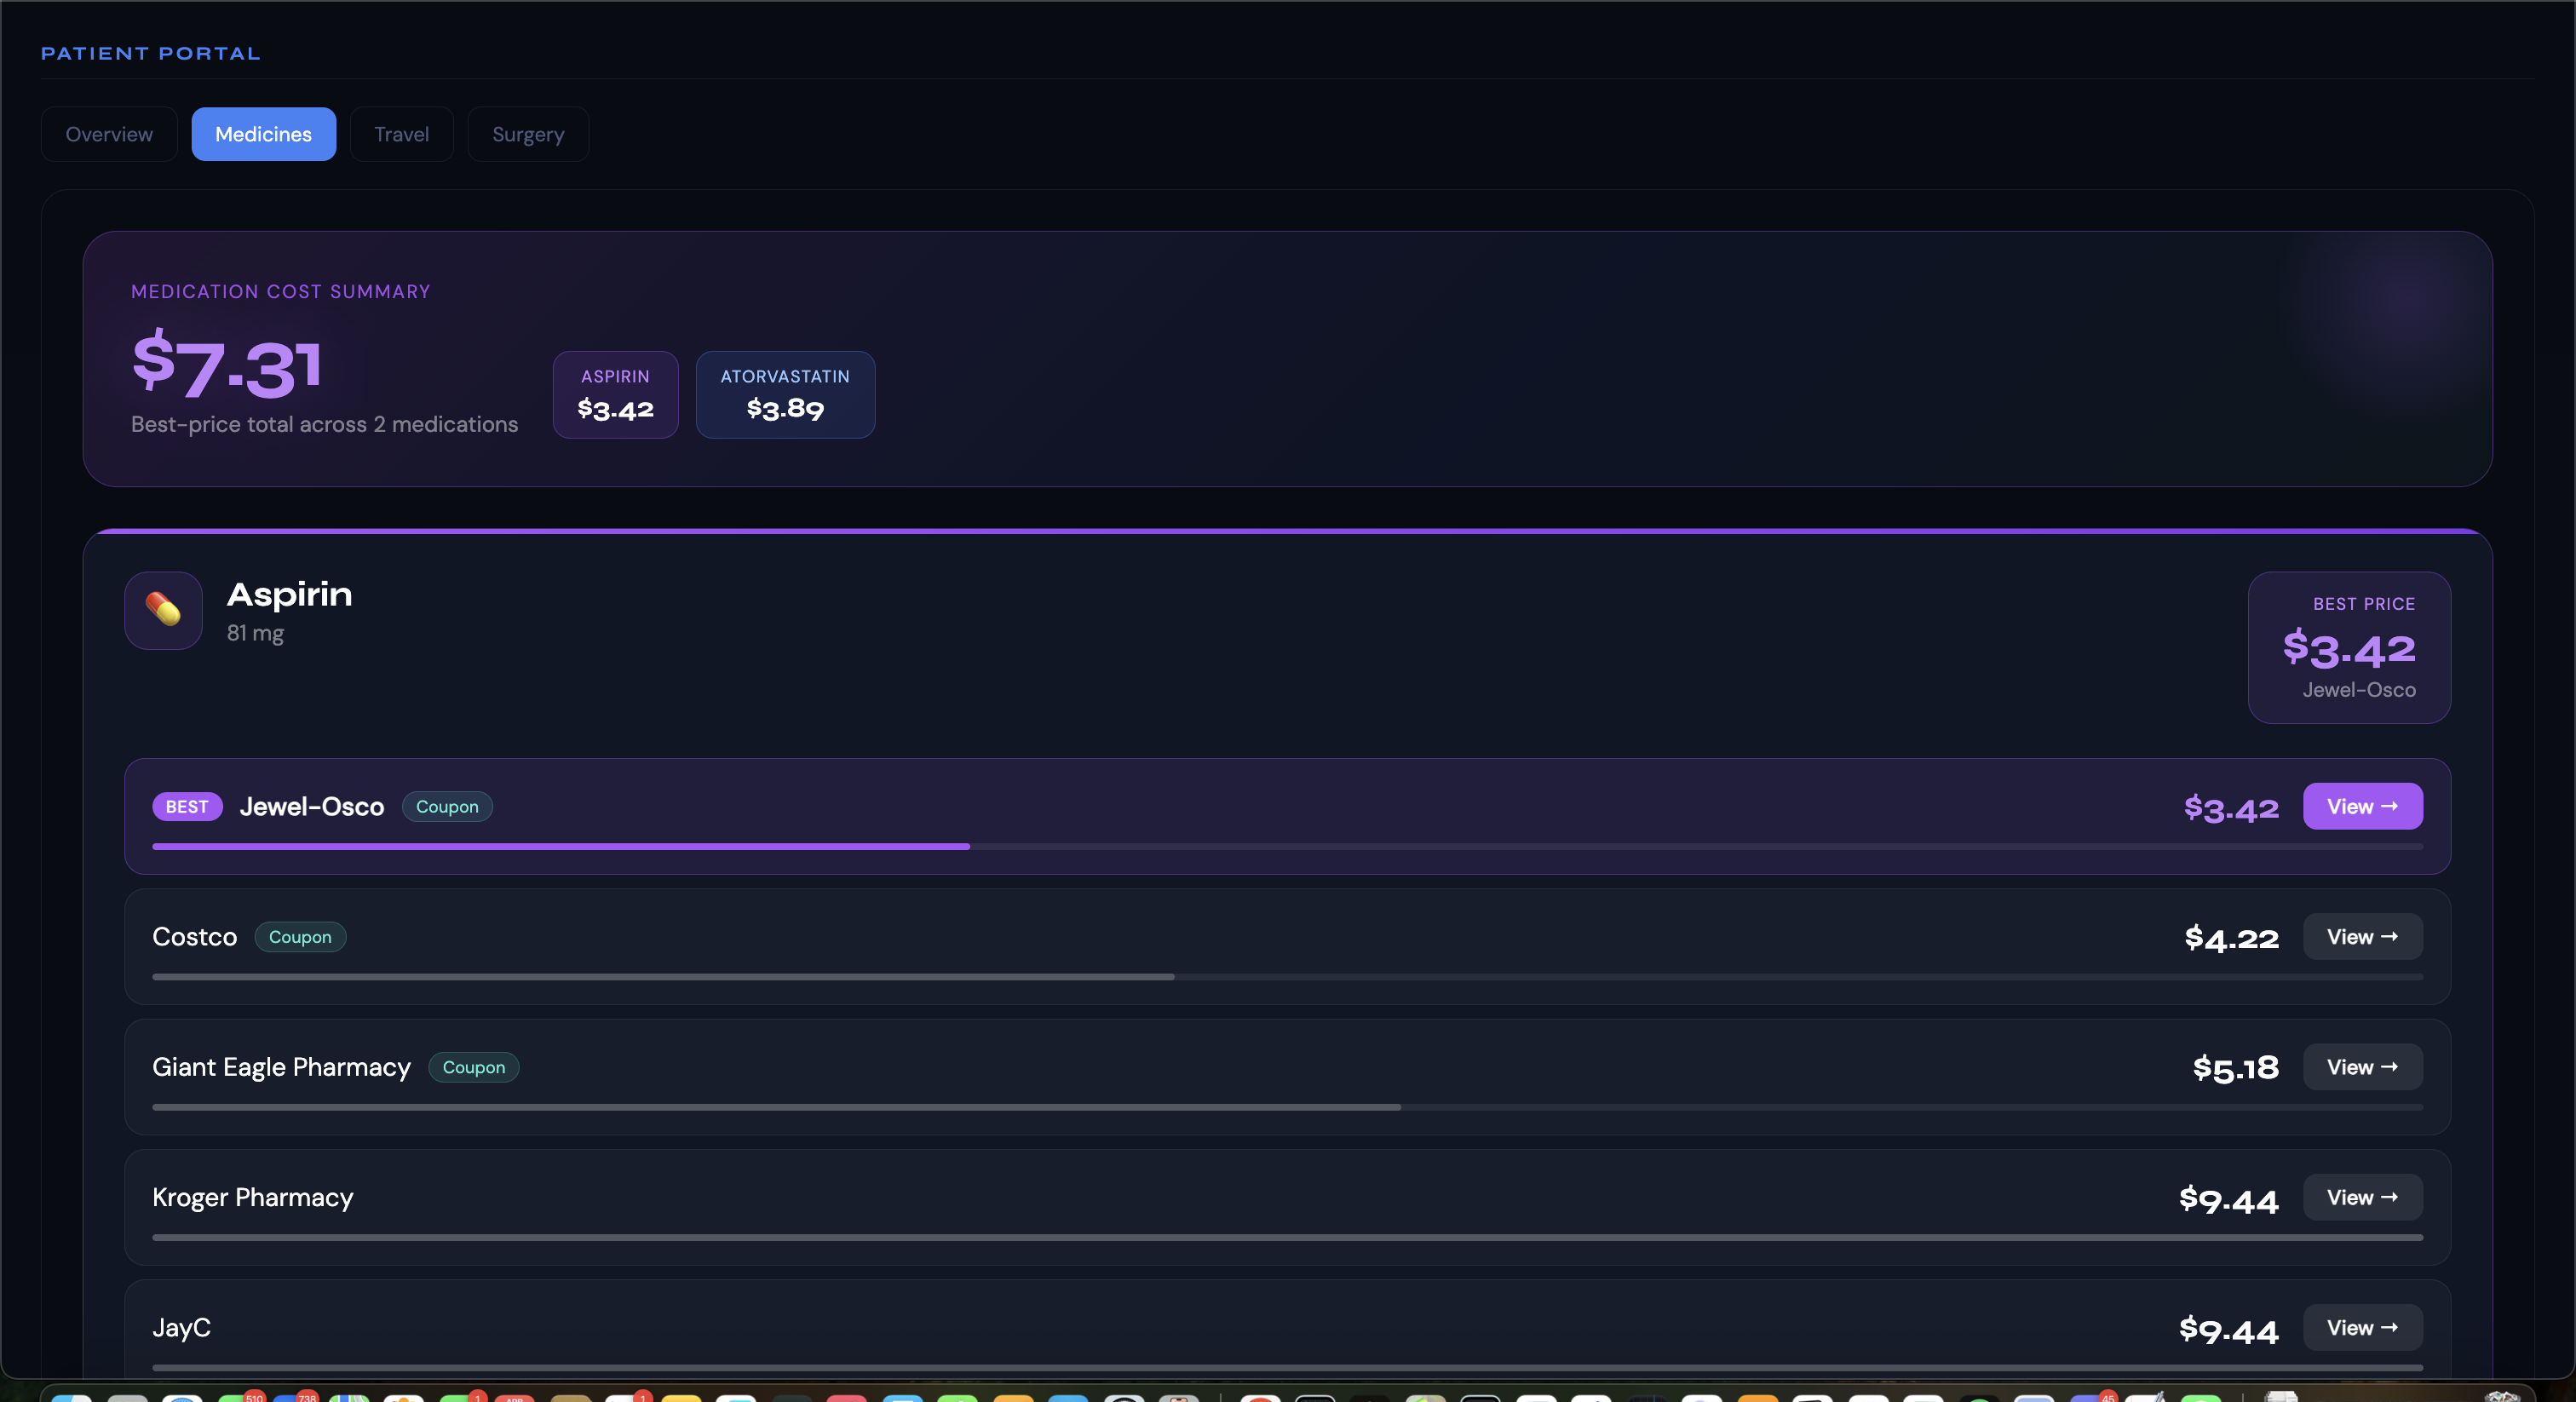The image size is (2576, 1402).
Task: Click Giant Eagle Pharmacy's Coupon tag
Action: tap(473, 1066)
